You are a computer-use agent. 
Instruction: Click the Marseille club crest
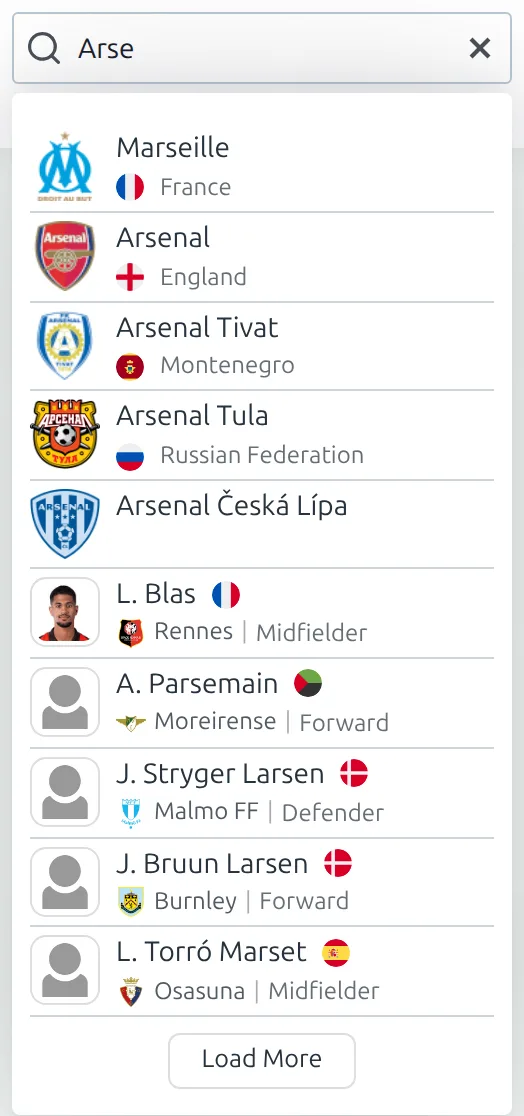[x=65, y=167]
